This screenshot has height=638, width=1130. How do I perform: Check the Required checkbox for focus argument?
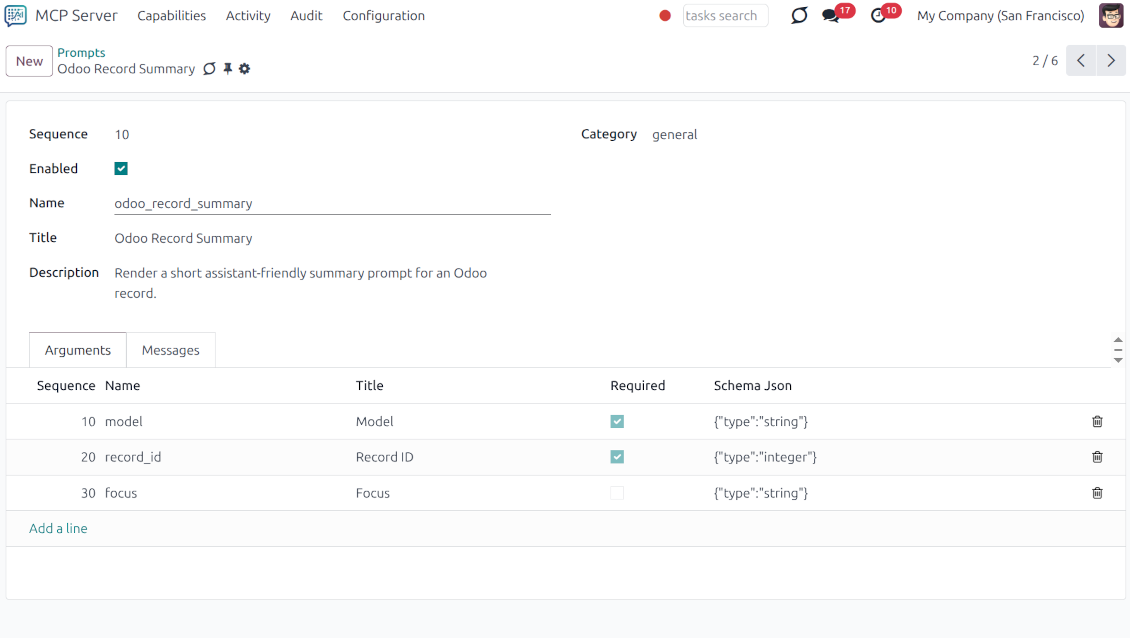[617, 492]
